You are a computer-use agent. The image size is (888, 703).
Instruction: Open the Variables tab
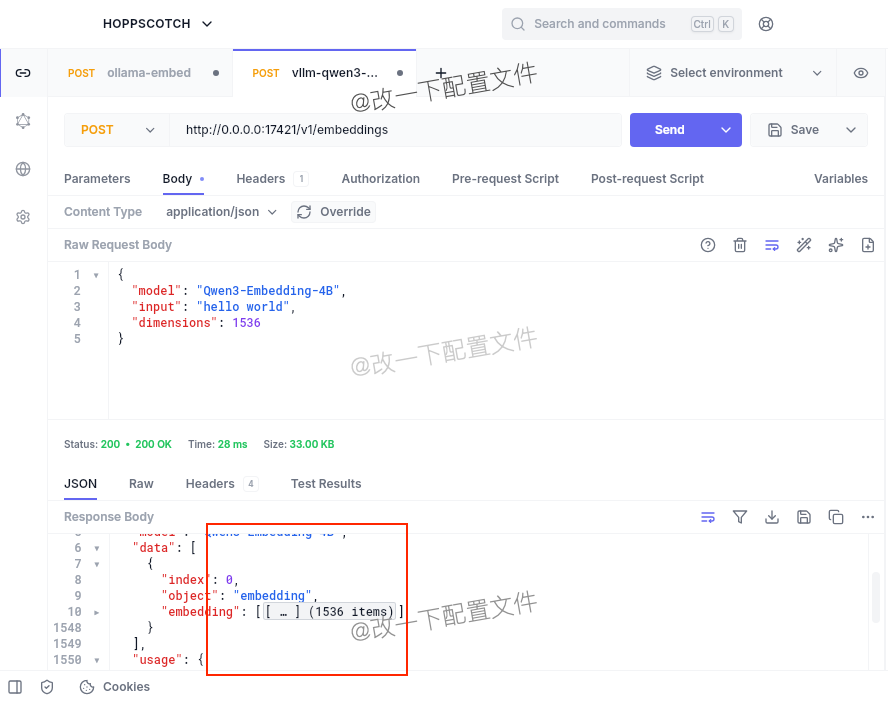(x=840, y=179)
